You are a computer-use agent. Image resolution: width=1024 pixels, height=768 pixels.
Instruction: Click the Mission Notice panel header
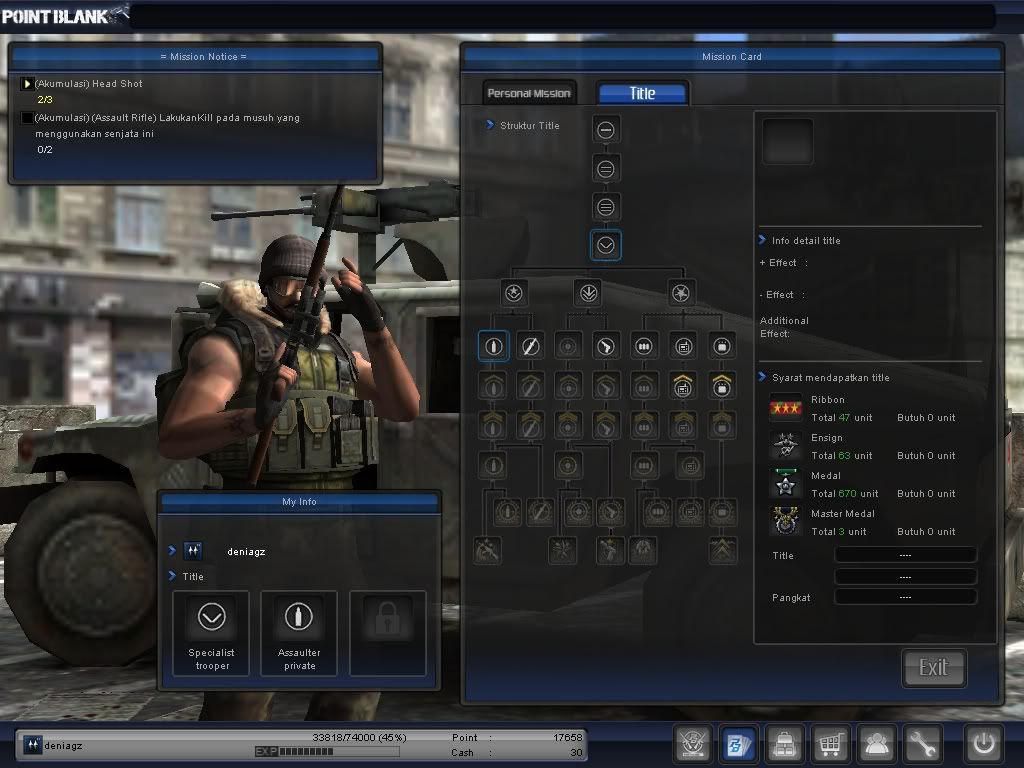pos(195,56)
